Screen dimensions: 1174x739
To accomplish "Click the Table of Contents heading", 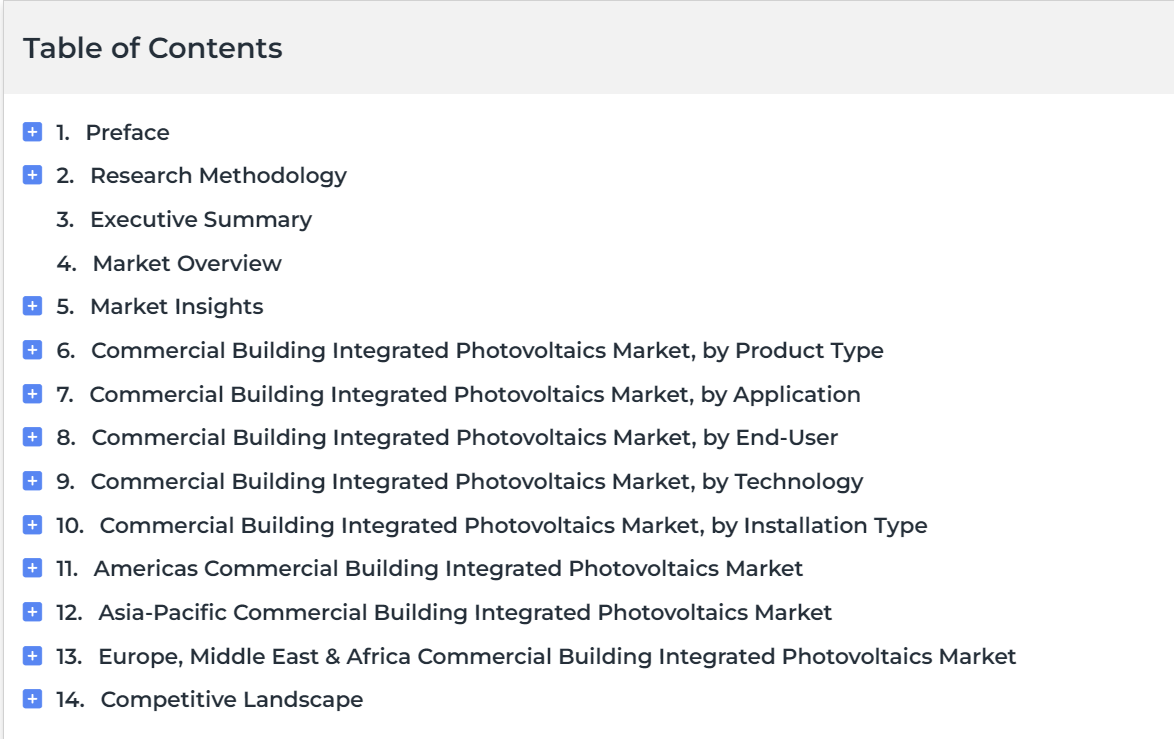I will [153, 48].
